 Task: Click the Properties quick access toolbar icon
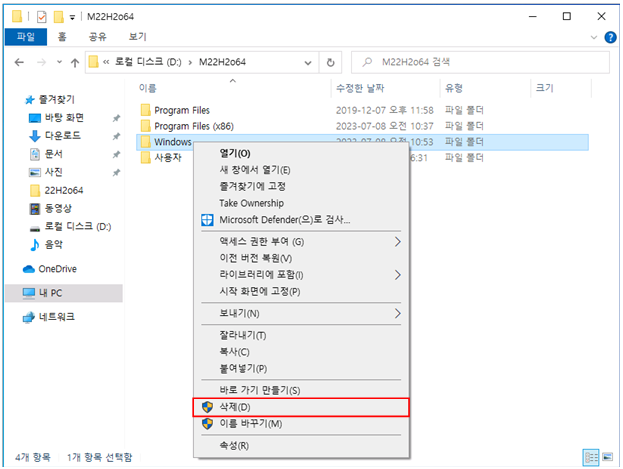tap(41, 17)
